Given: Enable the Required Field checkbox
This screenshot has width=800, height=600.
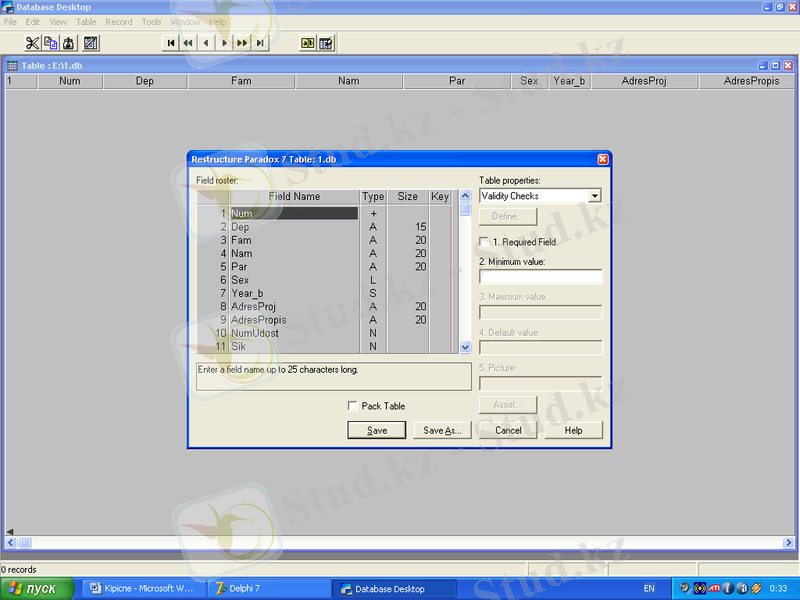Looking at the screenshot, I should pyautogui.click(x=485, y=242).
